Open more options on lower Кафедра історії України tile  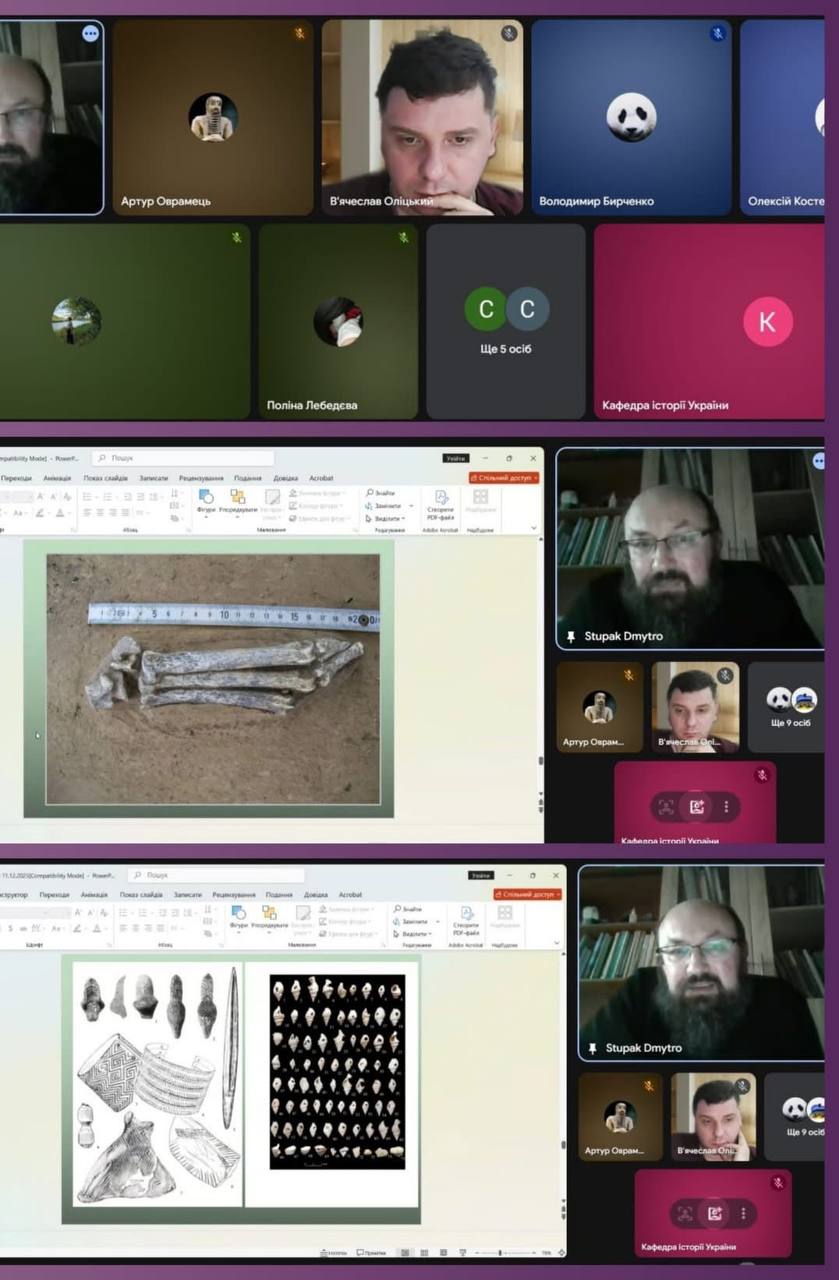point(743,1214)
